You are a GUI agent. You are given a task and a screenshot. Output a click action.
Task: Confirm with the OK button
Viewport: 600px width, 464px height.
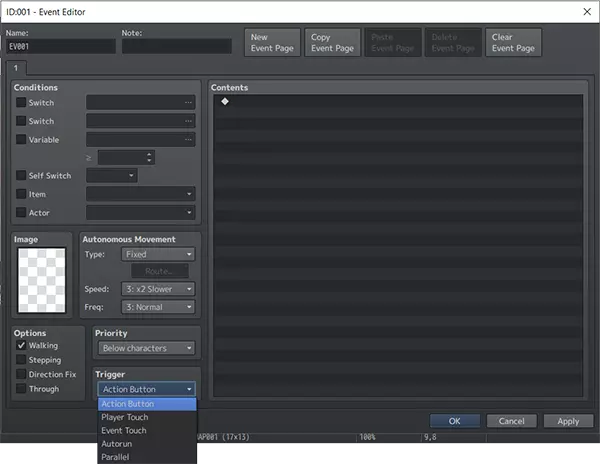455,421
